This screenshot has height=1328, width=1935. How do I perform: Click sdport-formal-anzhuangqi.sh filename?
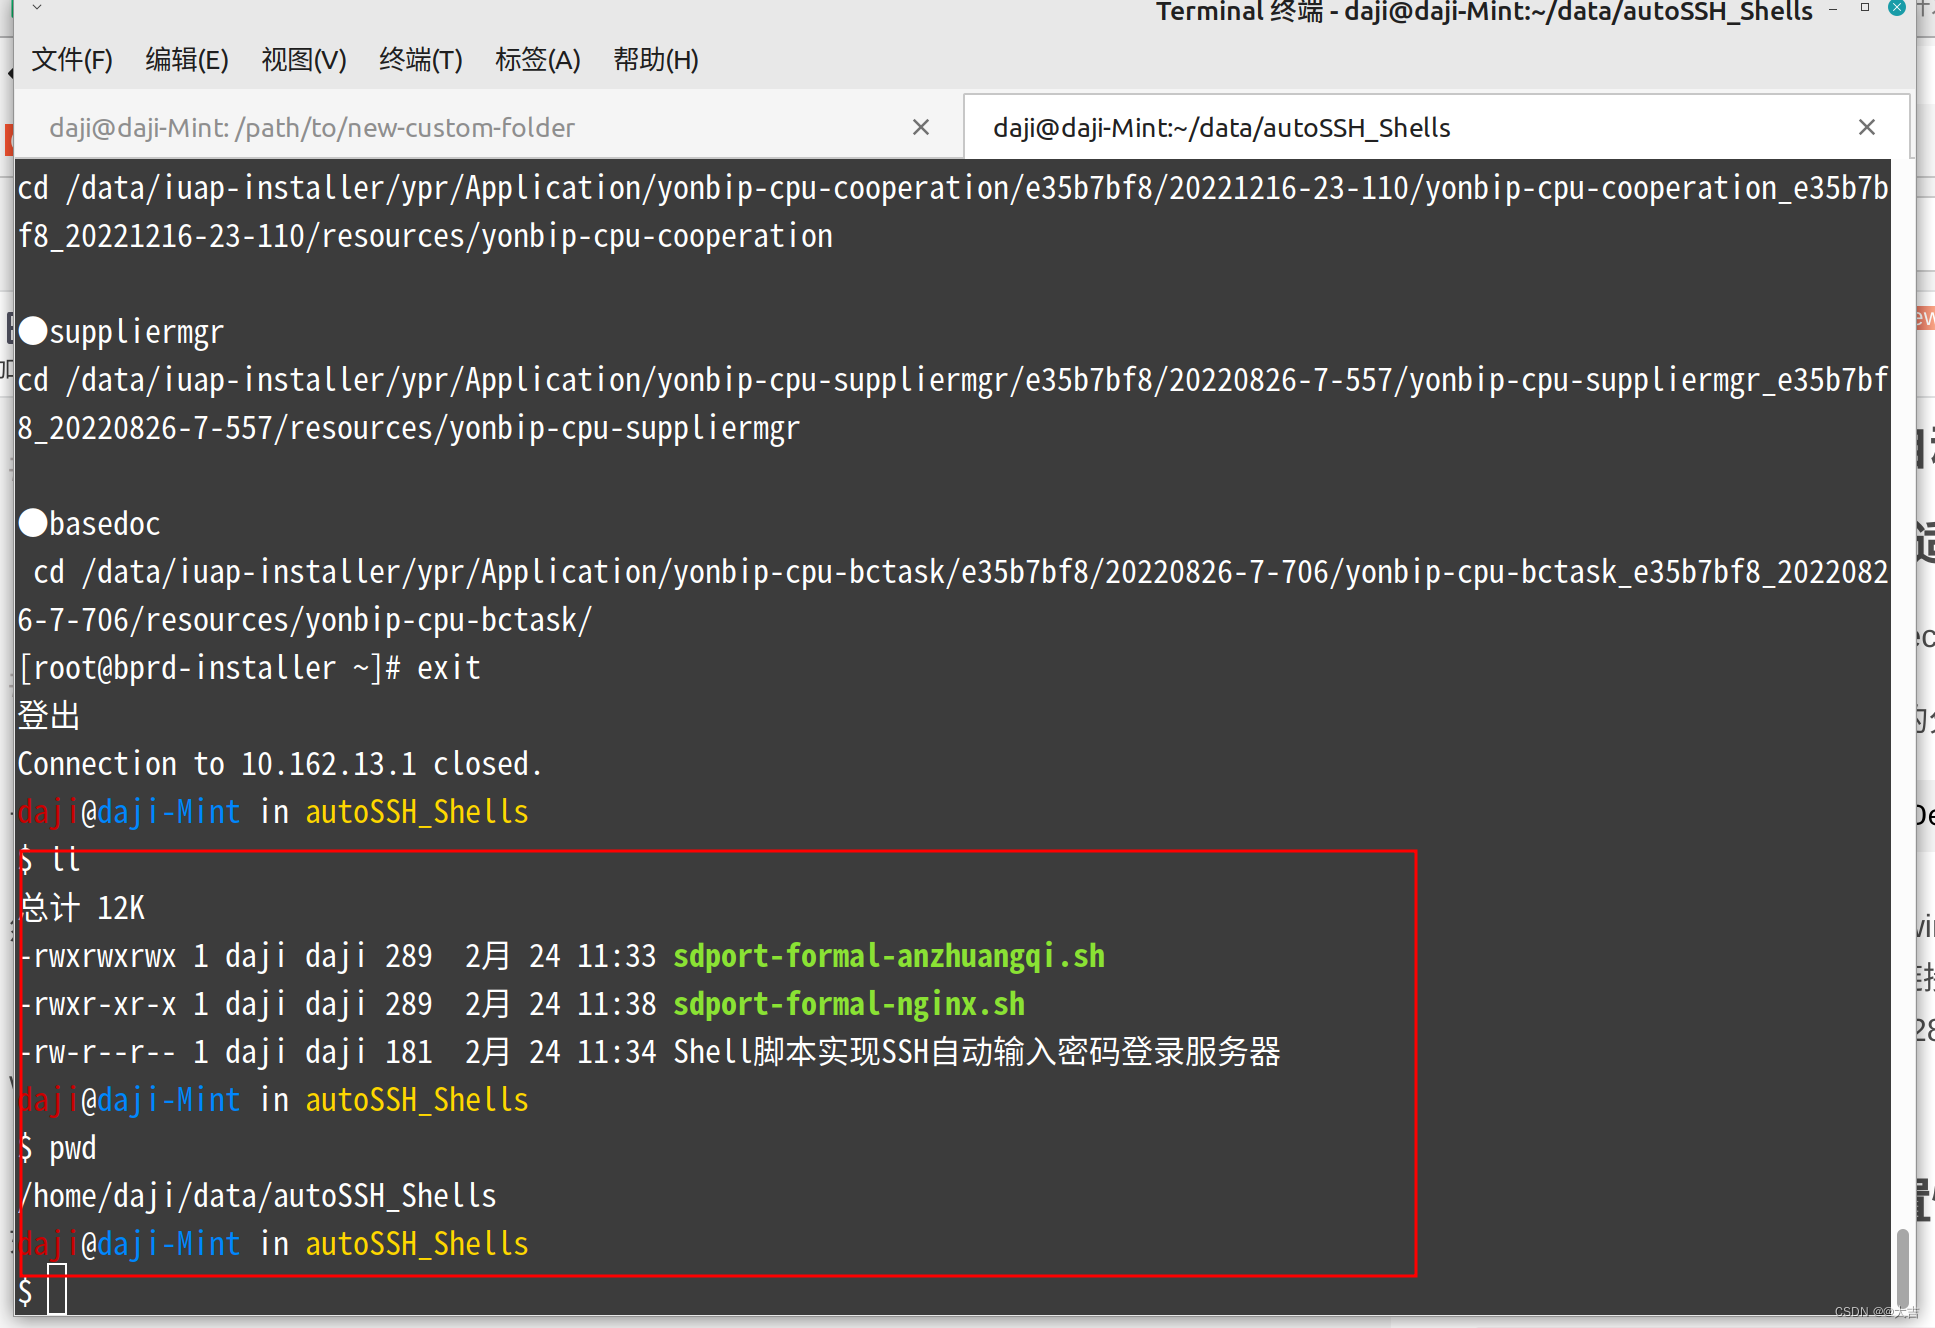coord(889,956)
